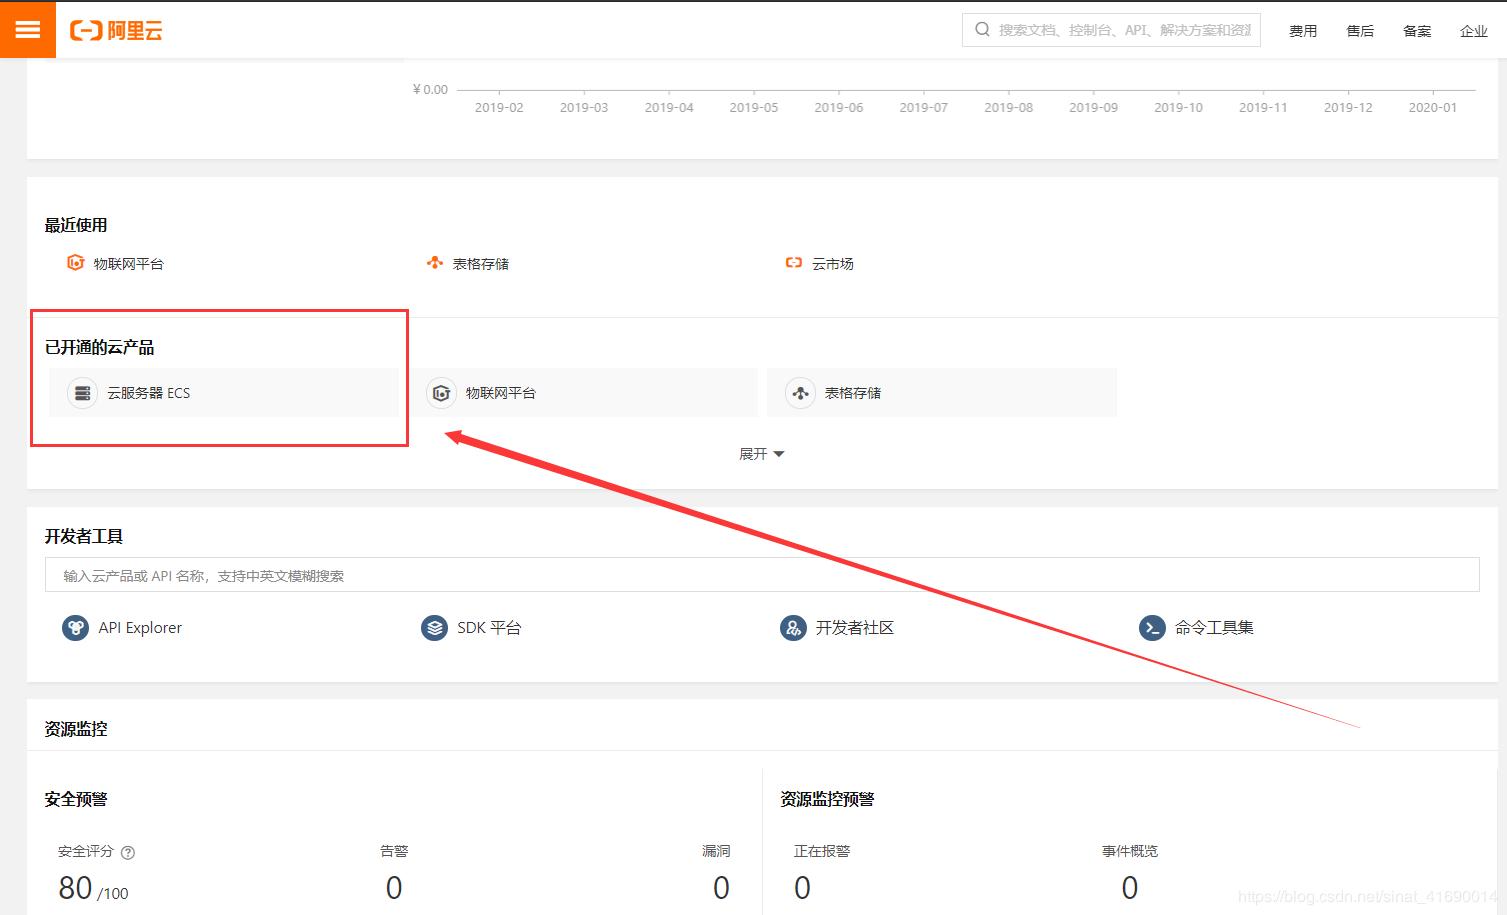Click the 表格存储 icon in recently used
Screen dimensions: 1507x915
[x=434, y=263]
